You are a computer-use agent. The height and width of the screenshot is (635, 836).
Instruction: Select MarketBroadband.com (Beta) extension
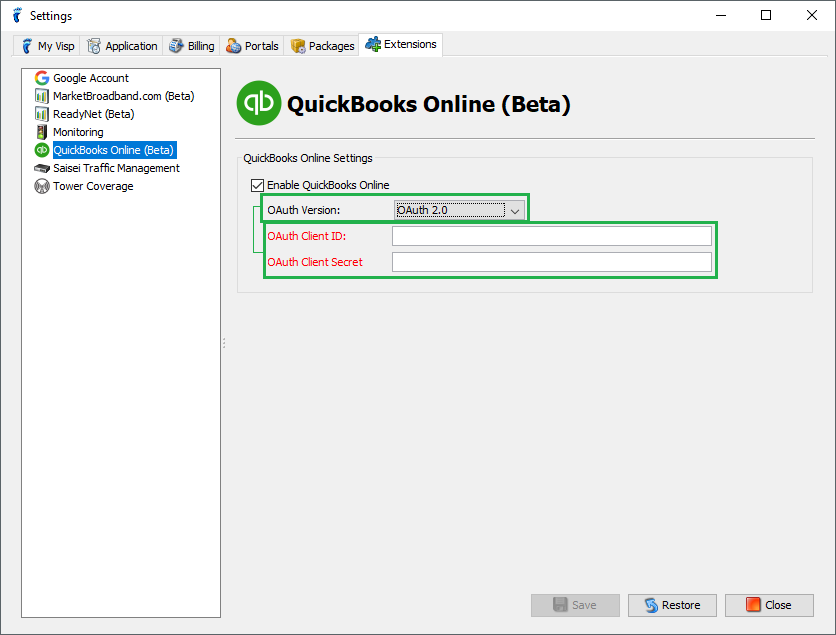pos(124,96)
